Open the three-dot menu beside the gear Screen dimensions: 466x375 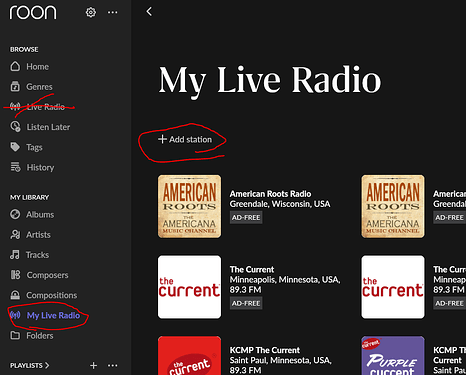[112, 12]
